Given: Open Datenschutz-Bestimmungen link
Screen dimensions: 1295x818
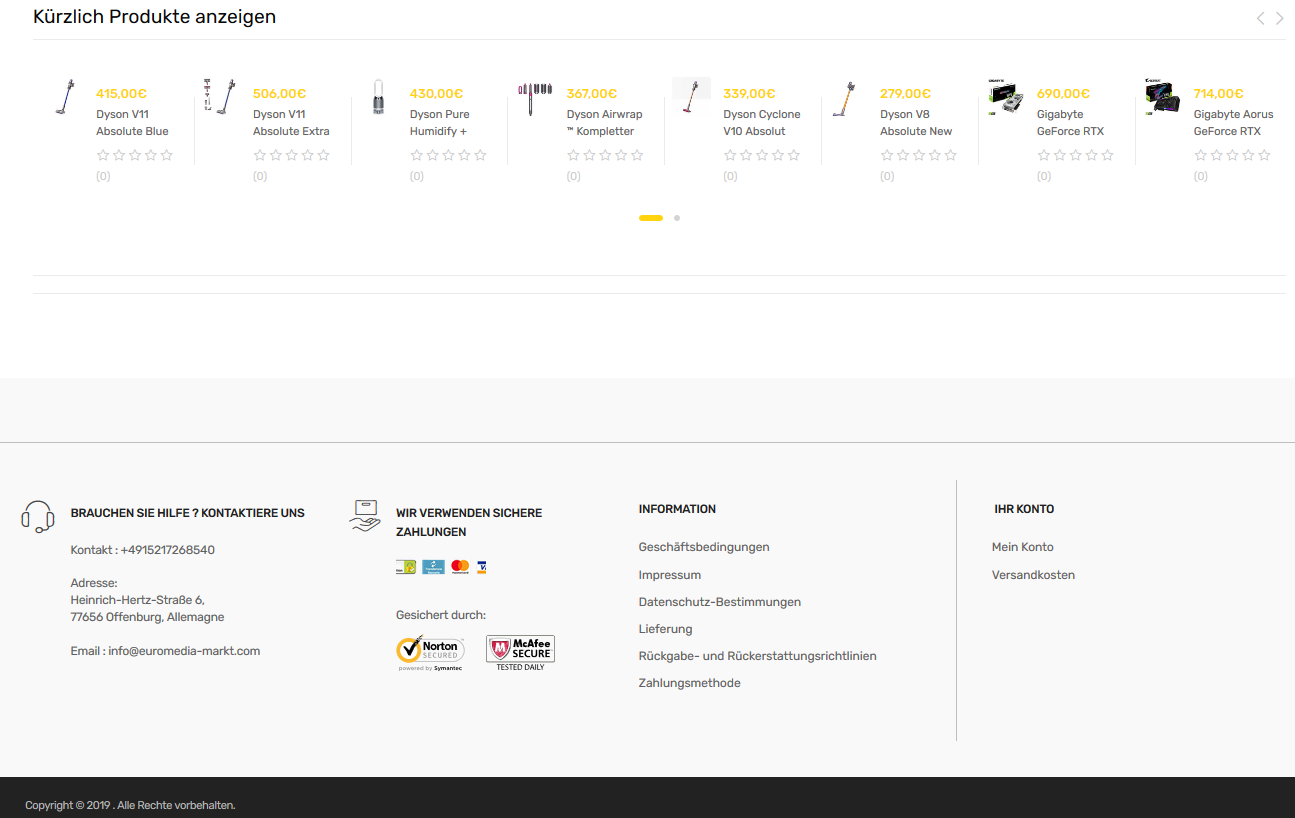Looking at the screenshot, I should click(x=720, y=602).
